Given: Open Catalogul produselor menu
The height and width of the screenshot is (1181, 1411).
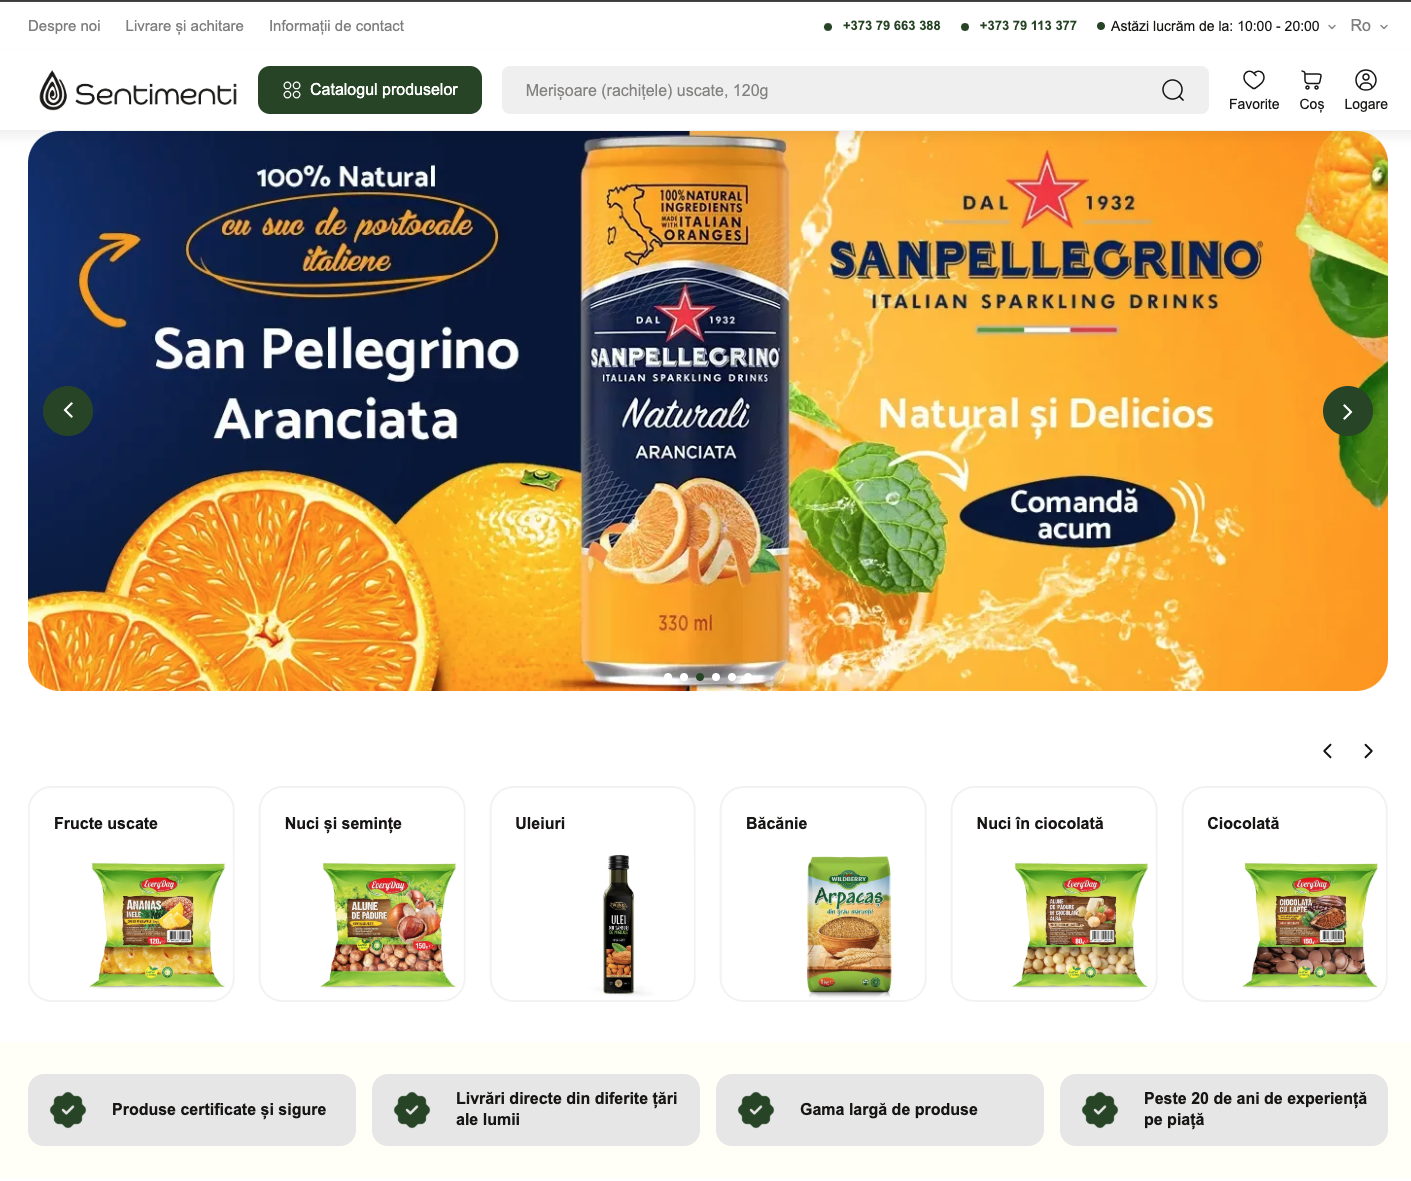Looking at the screenshot, I should click(x=370, y=90).
